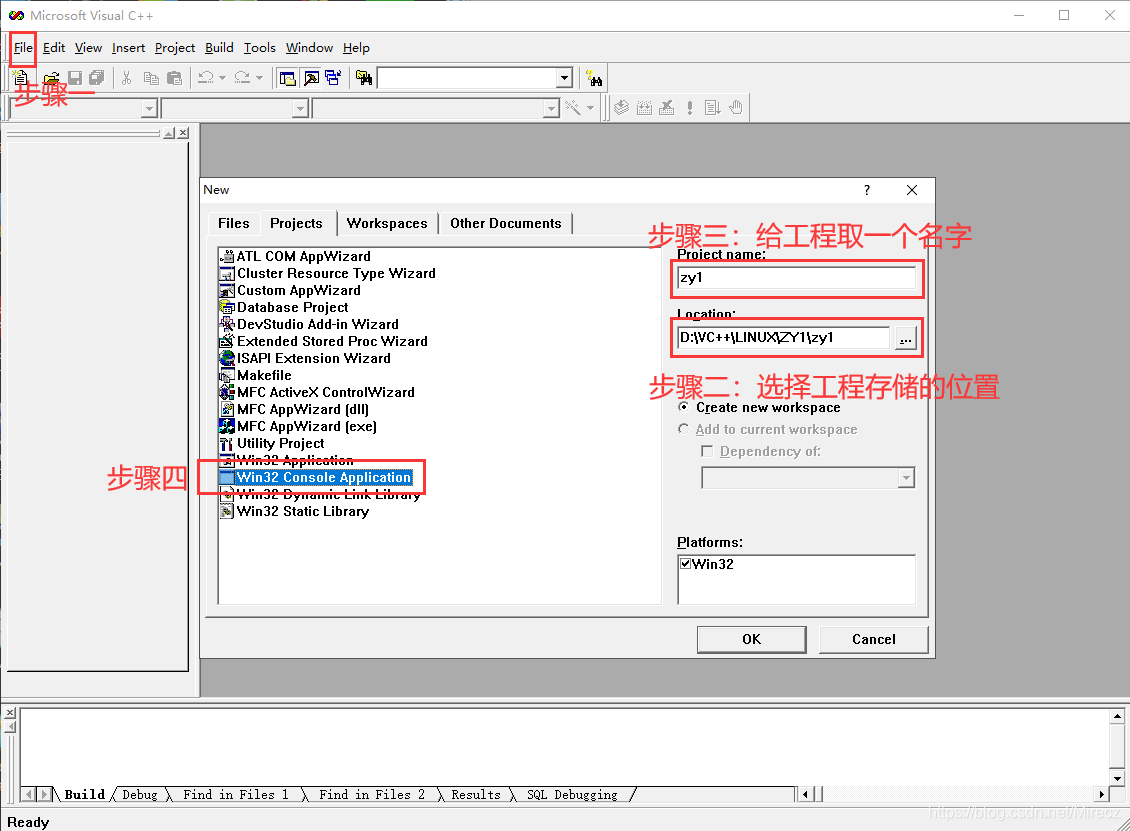
Task: Switch to the Files tab
Action: click(233, 223)
